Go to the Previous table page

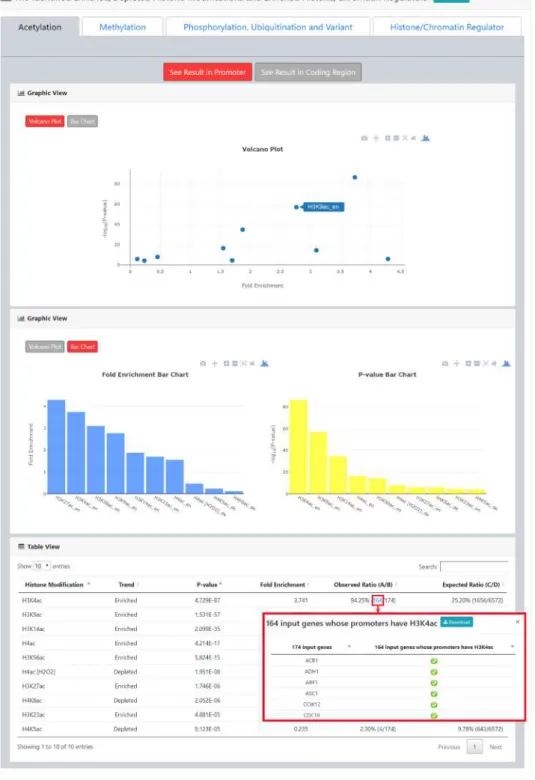pyautogui.click(x=449, y=747)
